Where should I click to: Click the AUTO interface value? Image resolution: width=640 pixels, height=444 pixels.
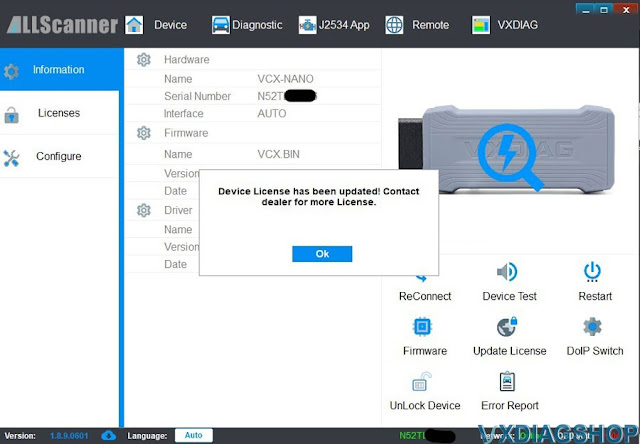pyautogui.click(x=271, y=113)
